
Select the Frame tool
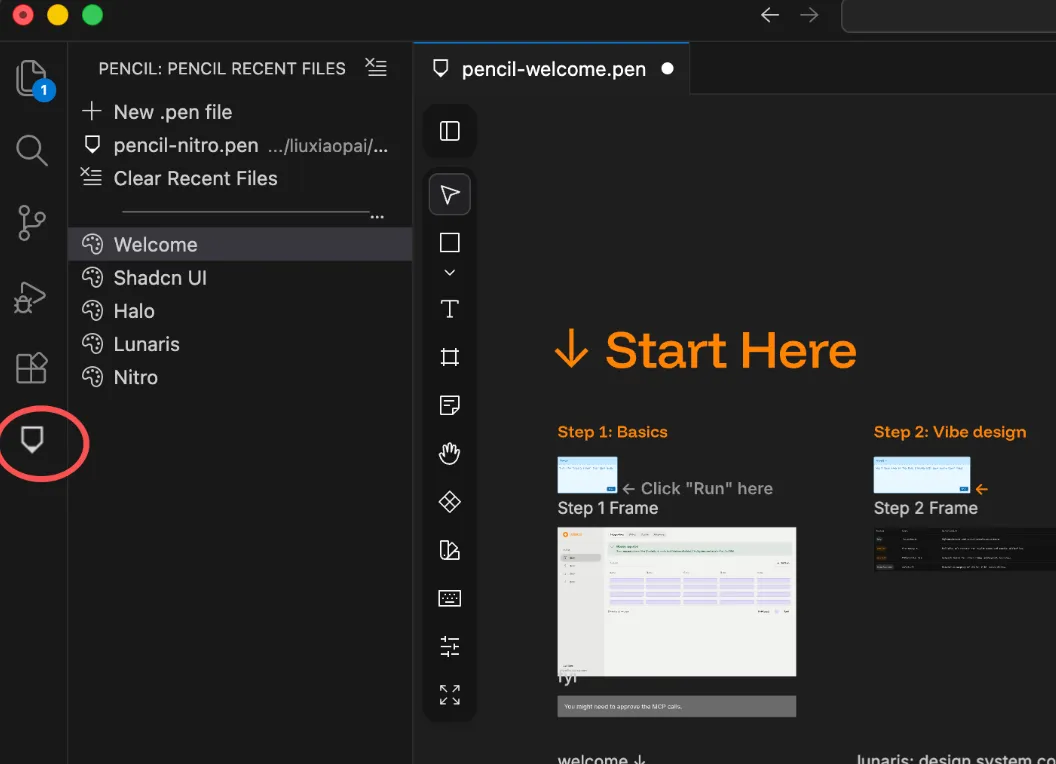point(449,357)
